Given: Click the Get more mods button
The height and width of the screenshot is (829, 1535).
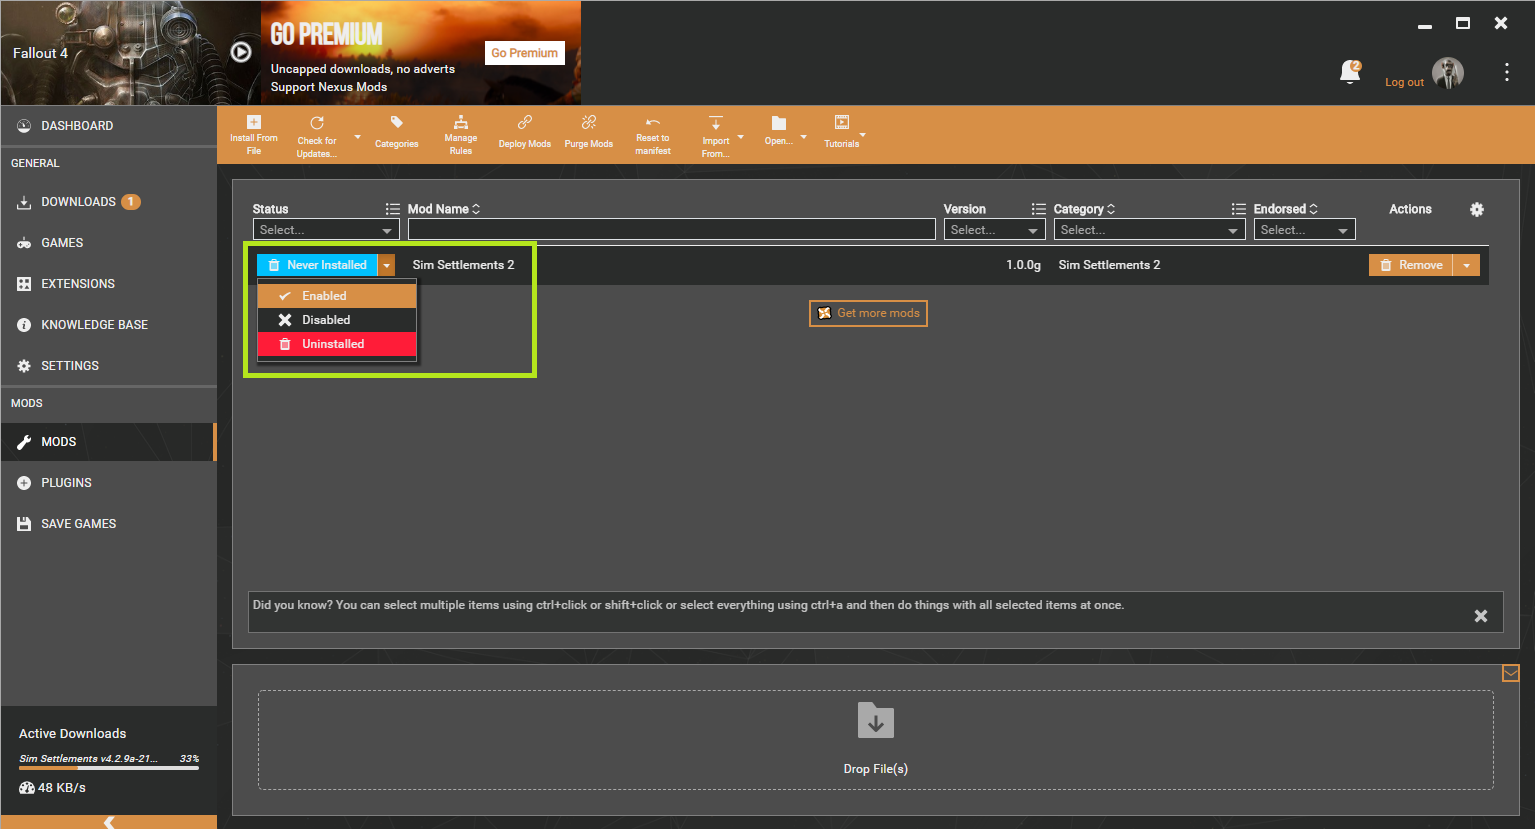Looking at the screenshot, I should [x=868, y=313].
